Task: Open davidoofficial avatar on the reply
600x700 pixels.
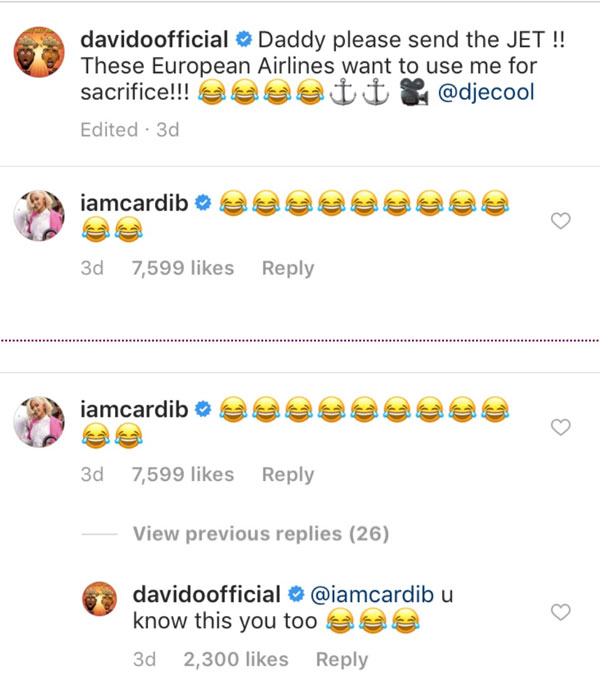Action: click(100, 599)
